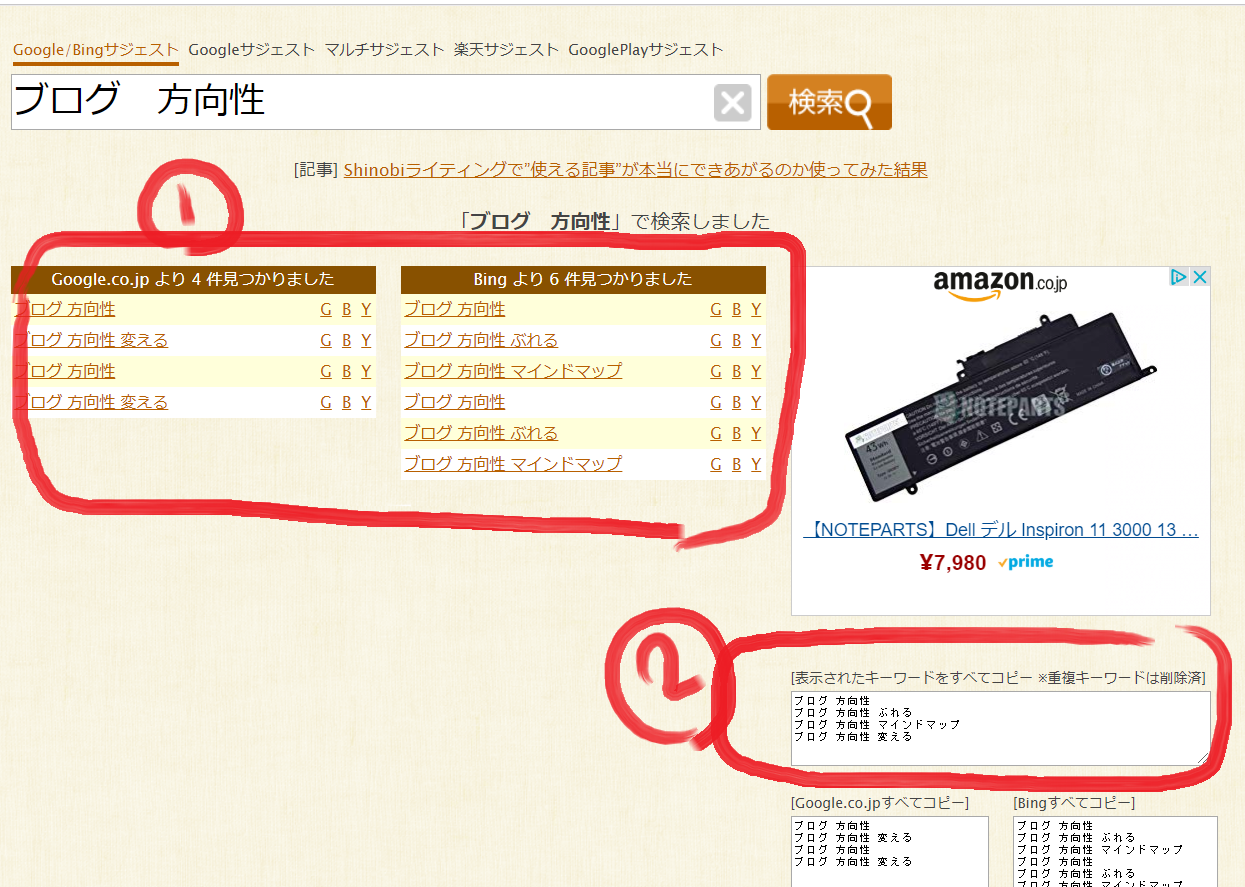Click the all-keywords copy text area
This screenshot has height=887, width=1245.
[1000, 729]
